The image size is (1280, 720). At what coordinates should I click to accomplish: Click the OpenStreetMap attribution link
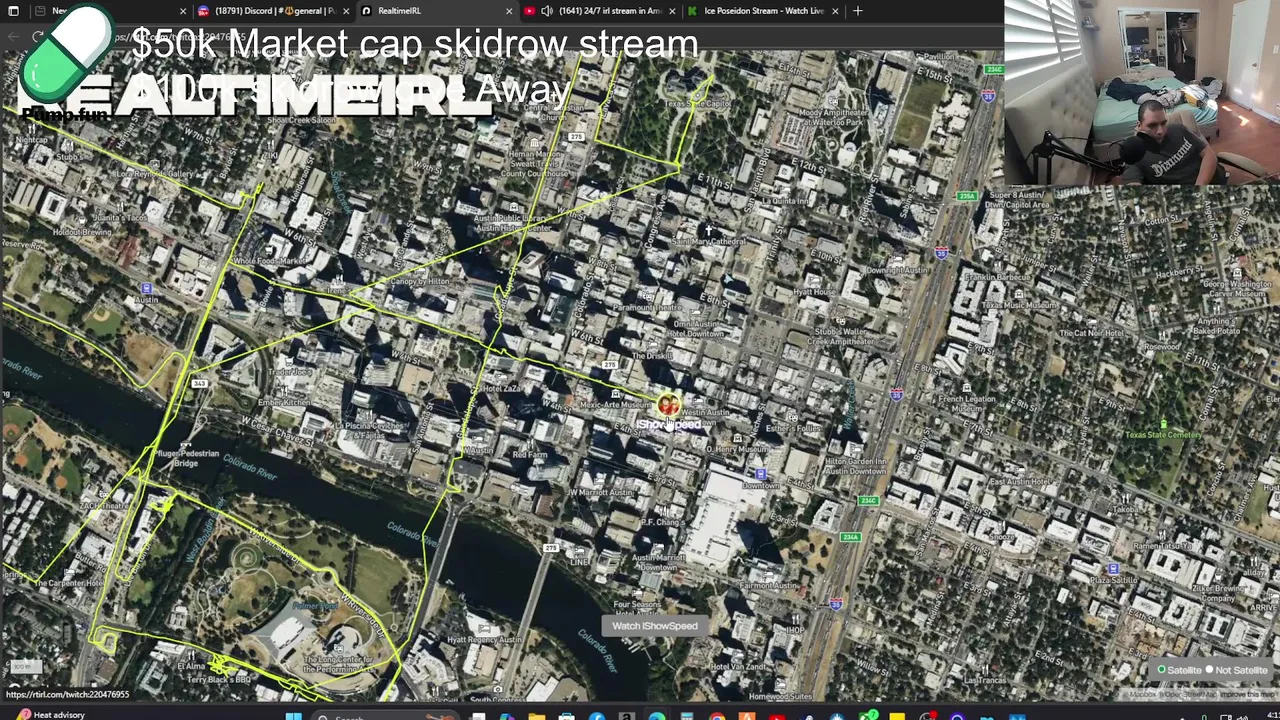tap(1187, 695)
